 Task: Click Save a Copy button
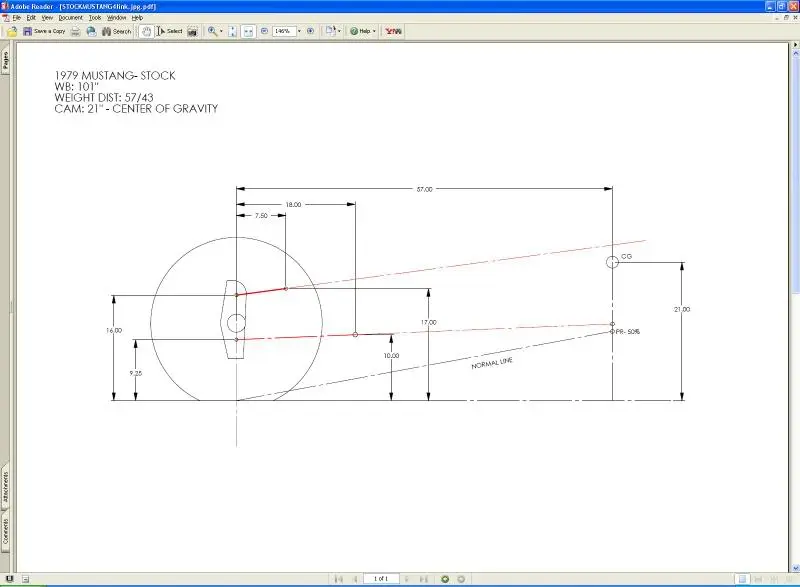tap(44, 31)
